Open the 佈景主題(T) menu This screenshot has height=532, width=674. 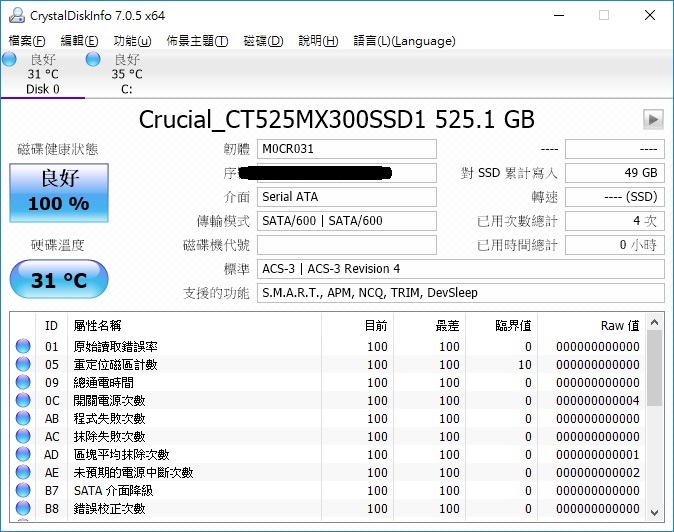[197, 41]
